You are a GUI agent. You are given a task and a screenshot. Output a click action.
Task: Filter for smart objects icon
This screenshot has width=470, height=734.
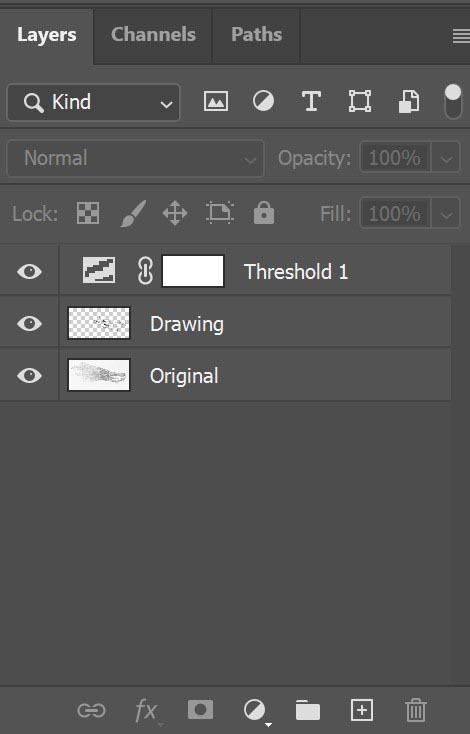pos(409,102)
